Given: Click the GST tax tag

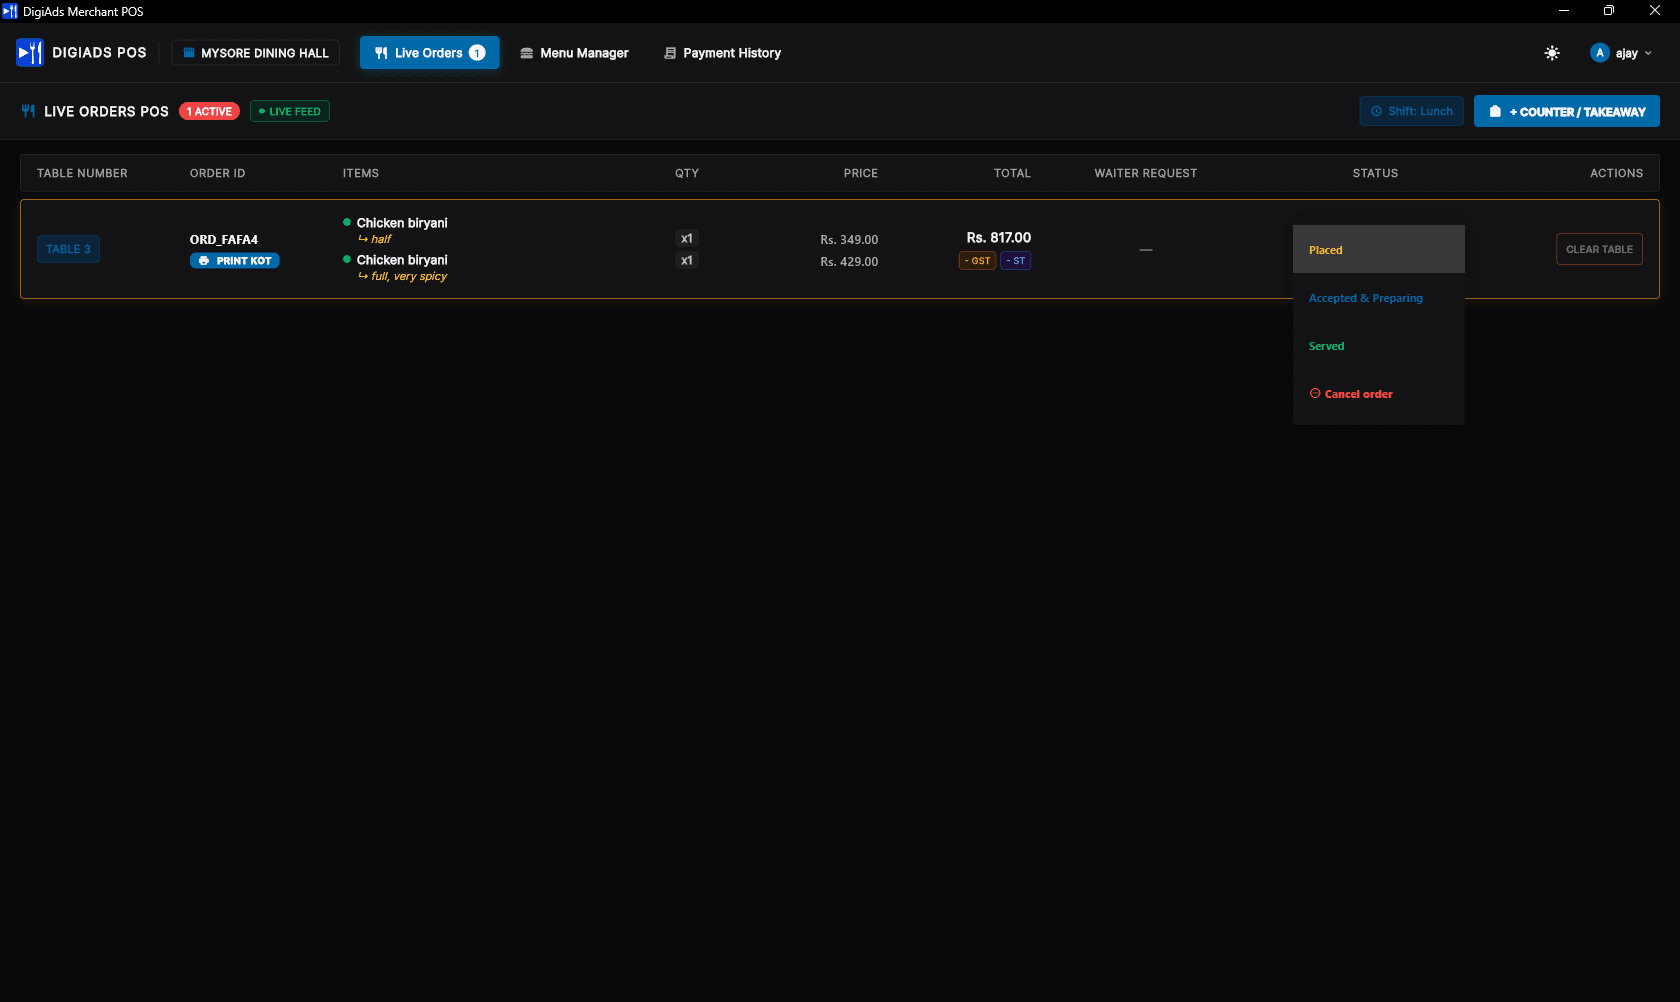Looking at the screenshot, I should 977,261.
